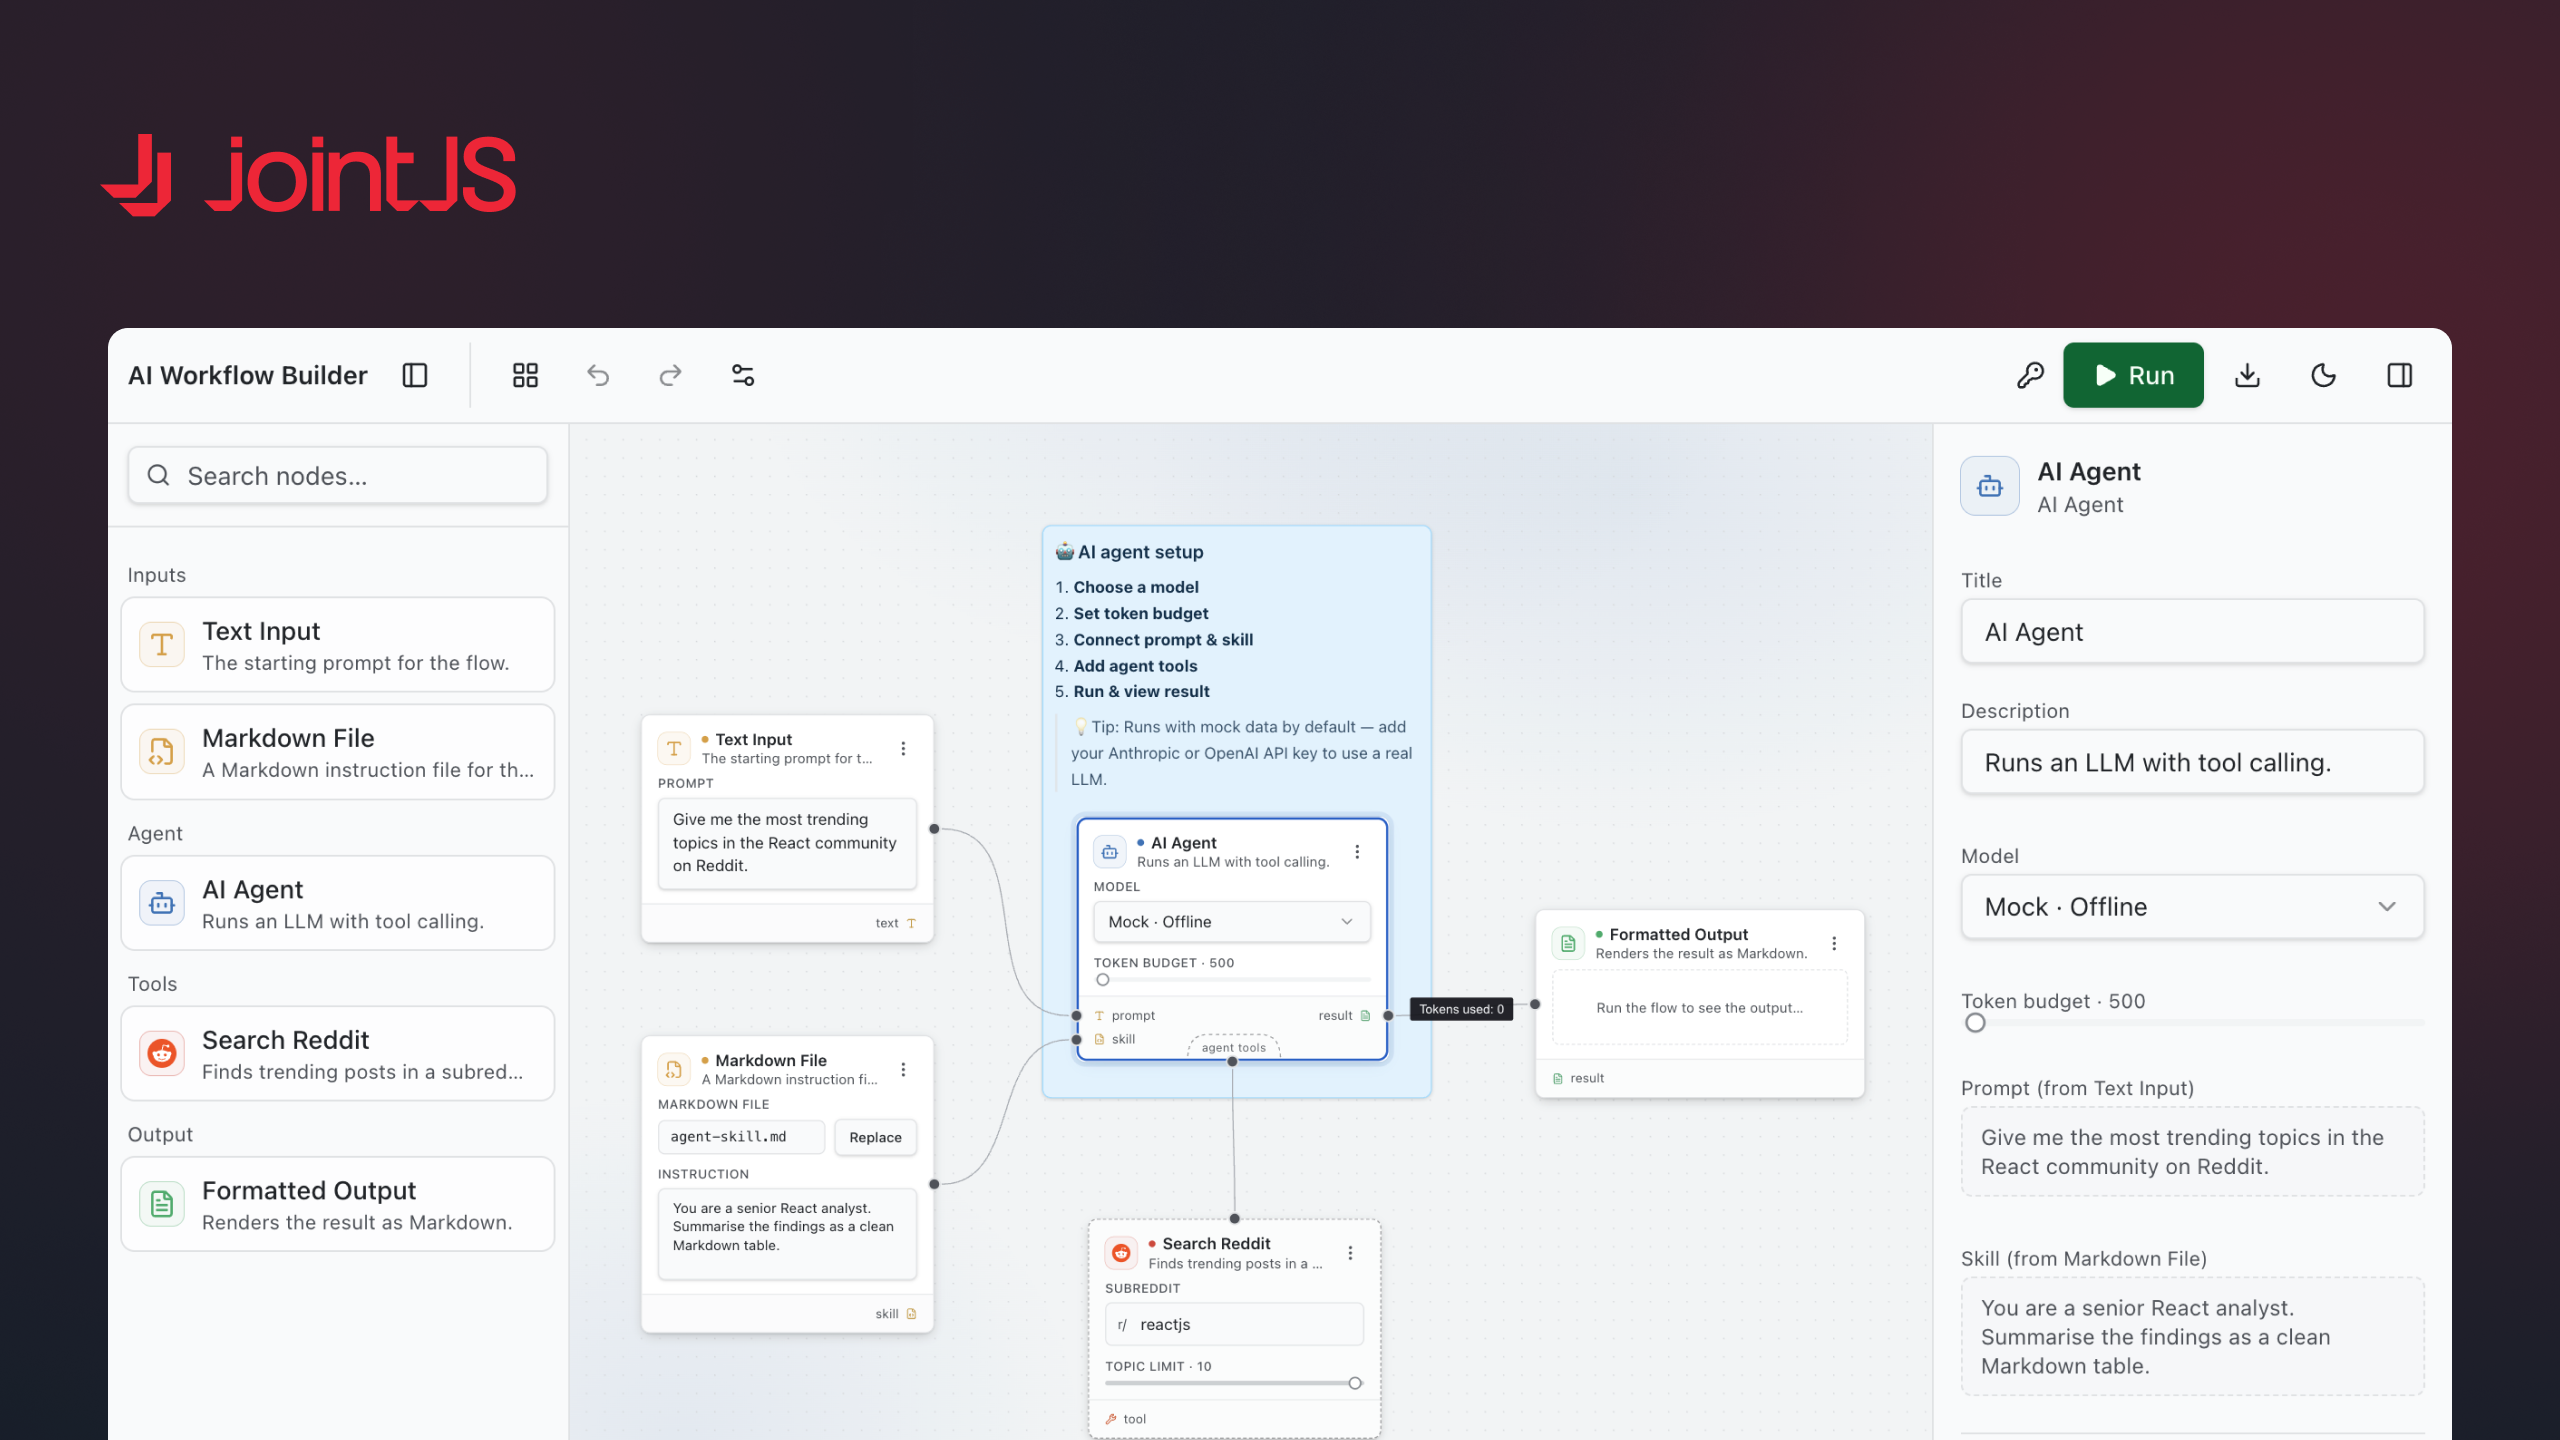Screen dimensions: 2560x1440
Task: Click the AI Agent icon in the inspector header
Action: click(x=1990, y=486)
